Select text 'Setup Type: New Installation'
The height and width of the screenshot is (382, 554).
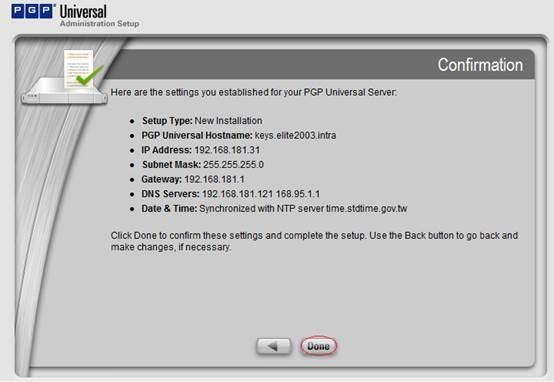click(x=202, y=121)
